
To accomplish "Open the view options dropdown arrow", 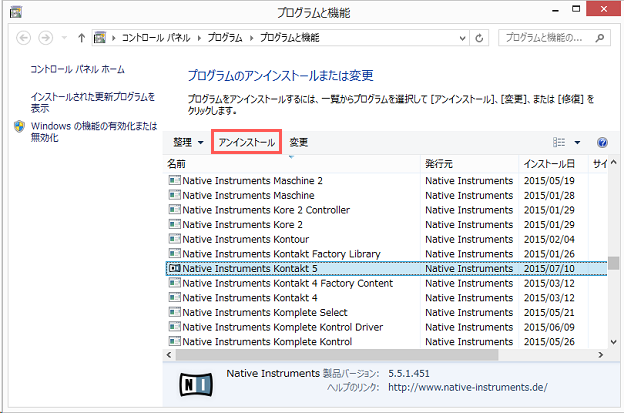I will click(x=577, y=142).
